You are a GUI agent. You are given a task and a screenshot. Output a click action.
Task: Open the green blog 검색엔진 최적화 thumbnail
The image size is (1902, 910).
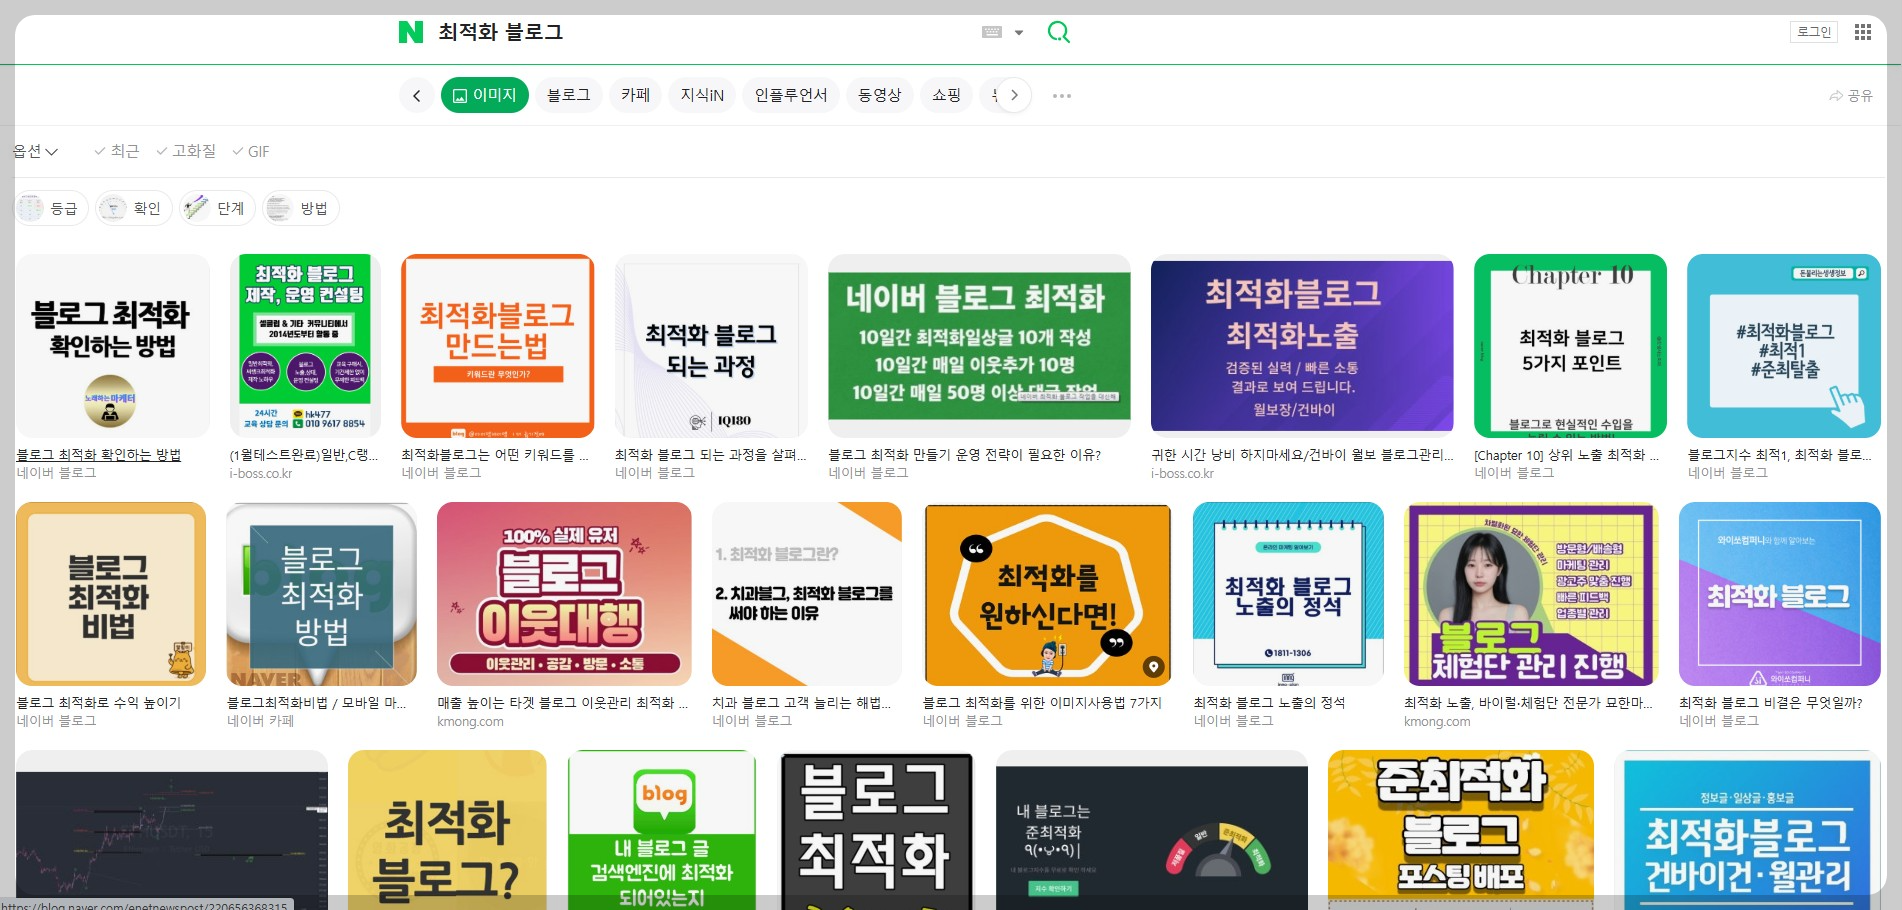[661, 830]
